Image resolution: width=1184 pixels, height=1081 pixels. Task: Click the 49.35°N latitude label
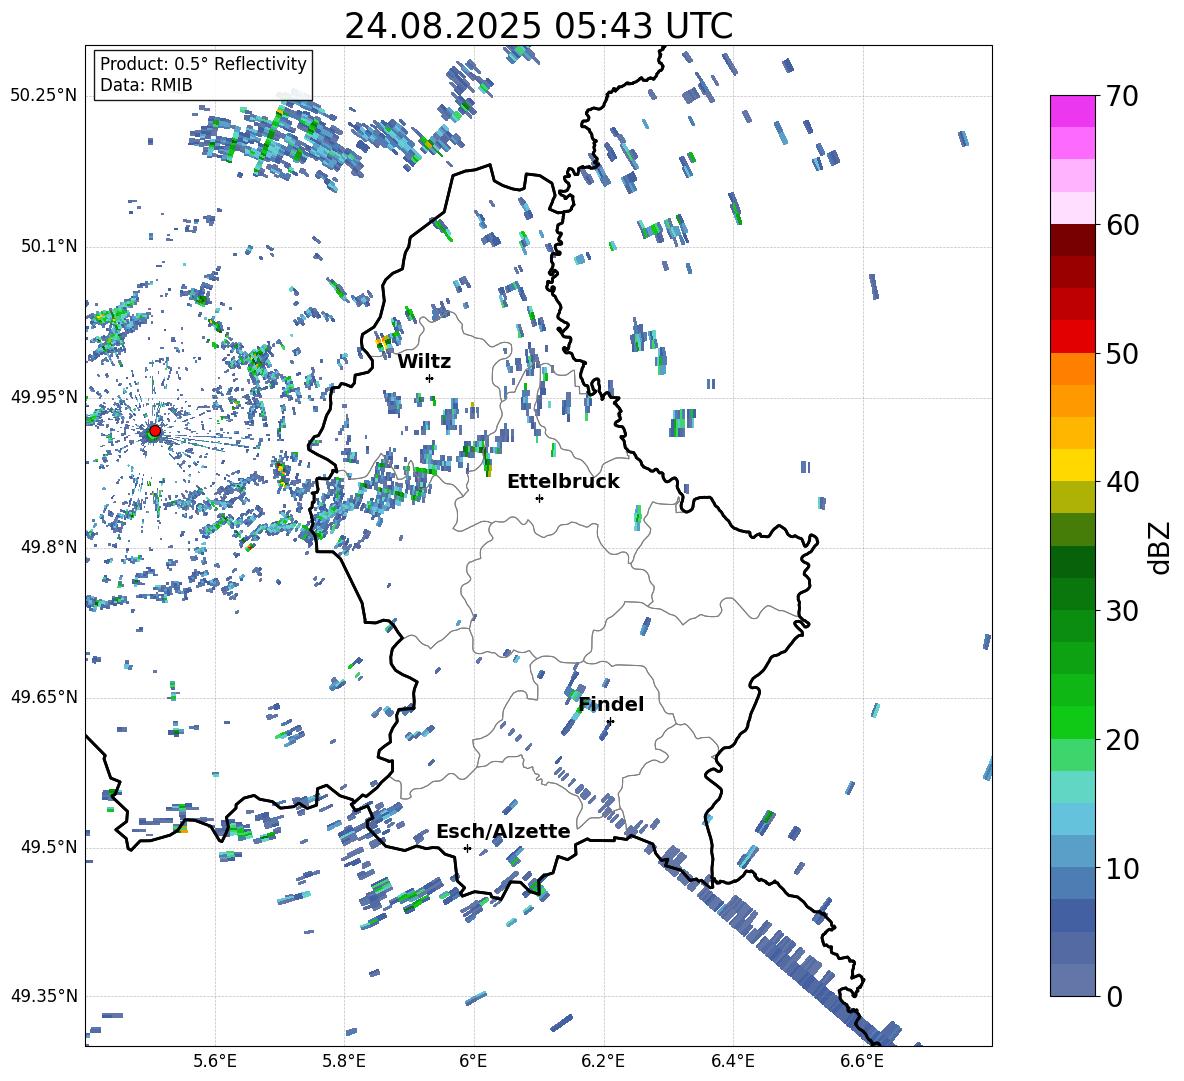(x=43, y=996)
